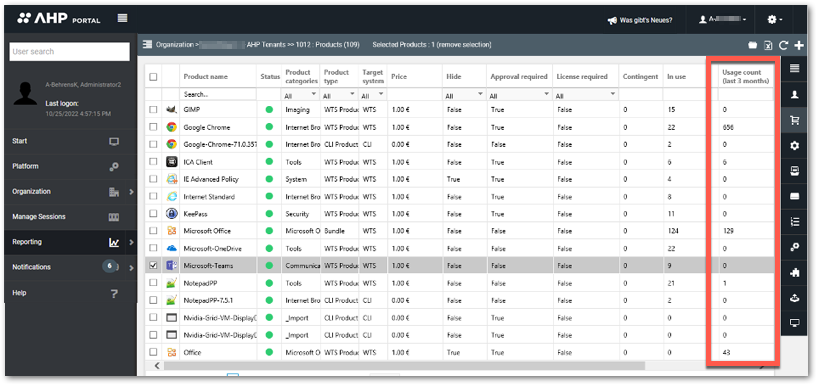This screenshot has height=385, width=817.
Task: Open the user account dropdown in top bar
Action: tap(723, 19)
